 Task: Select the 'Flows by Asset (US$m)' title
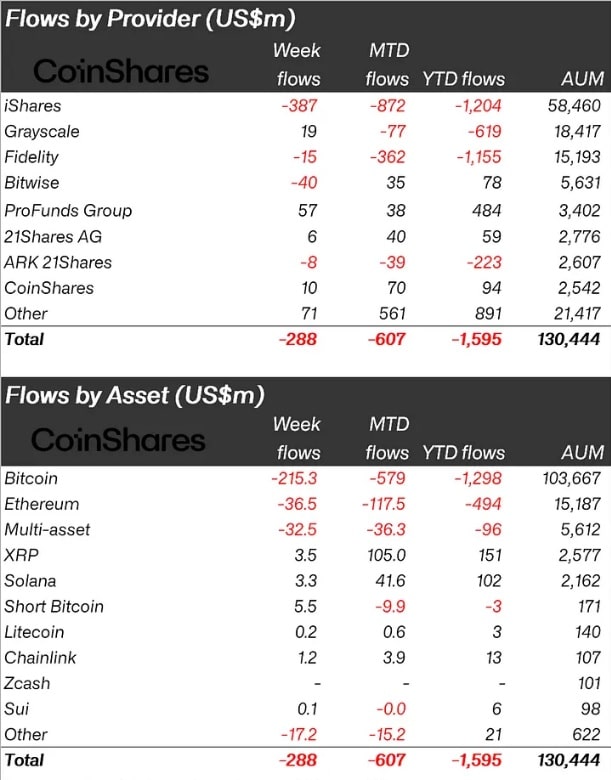135,394
